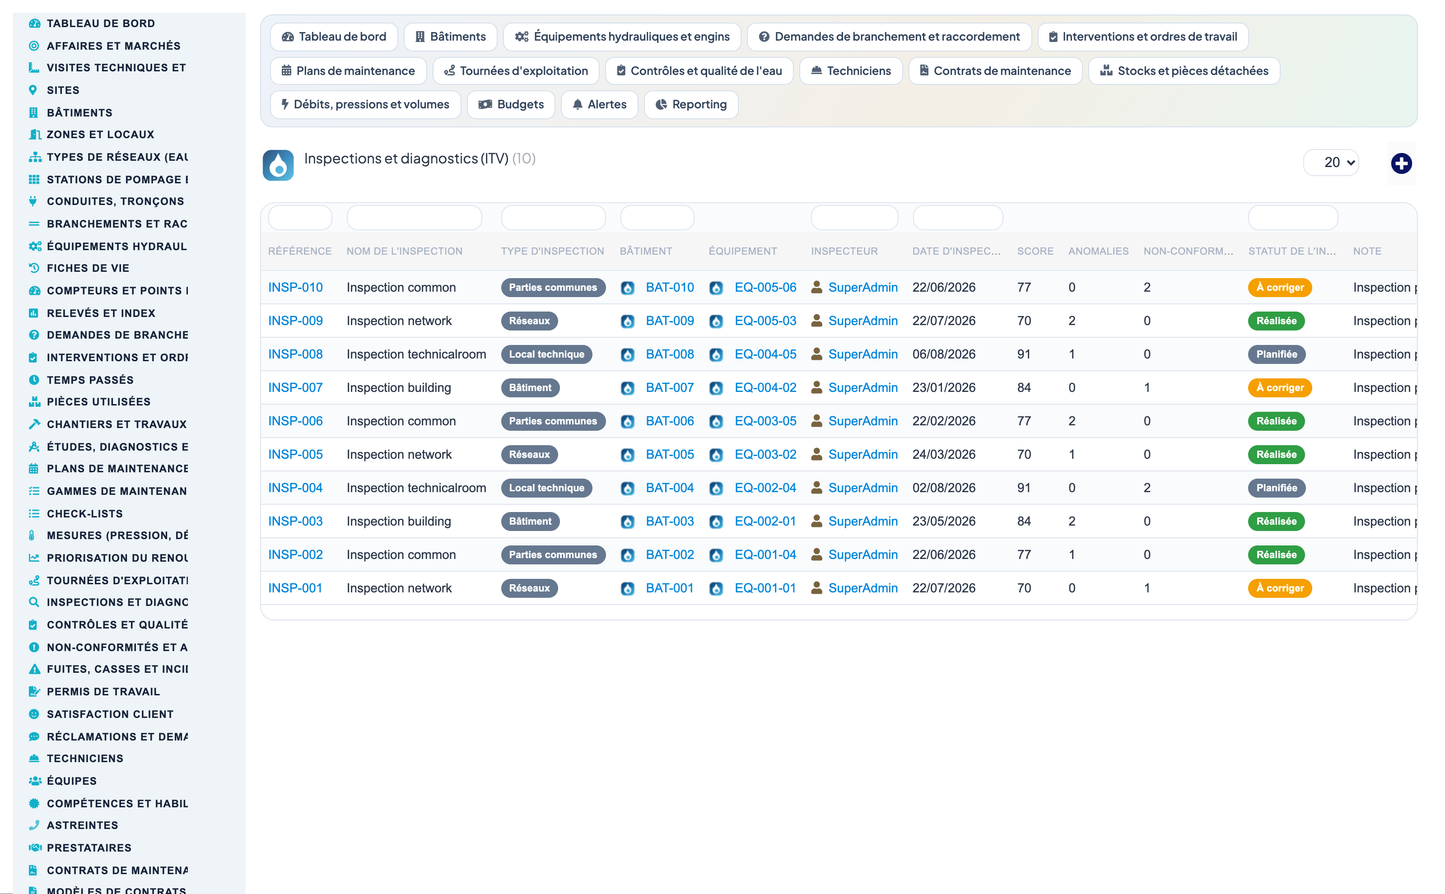Click the Prestataires handshake icon
The height and width of the screenshot is (894, 1445).
coord(34,848)
